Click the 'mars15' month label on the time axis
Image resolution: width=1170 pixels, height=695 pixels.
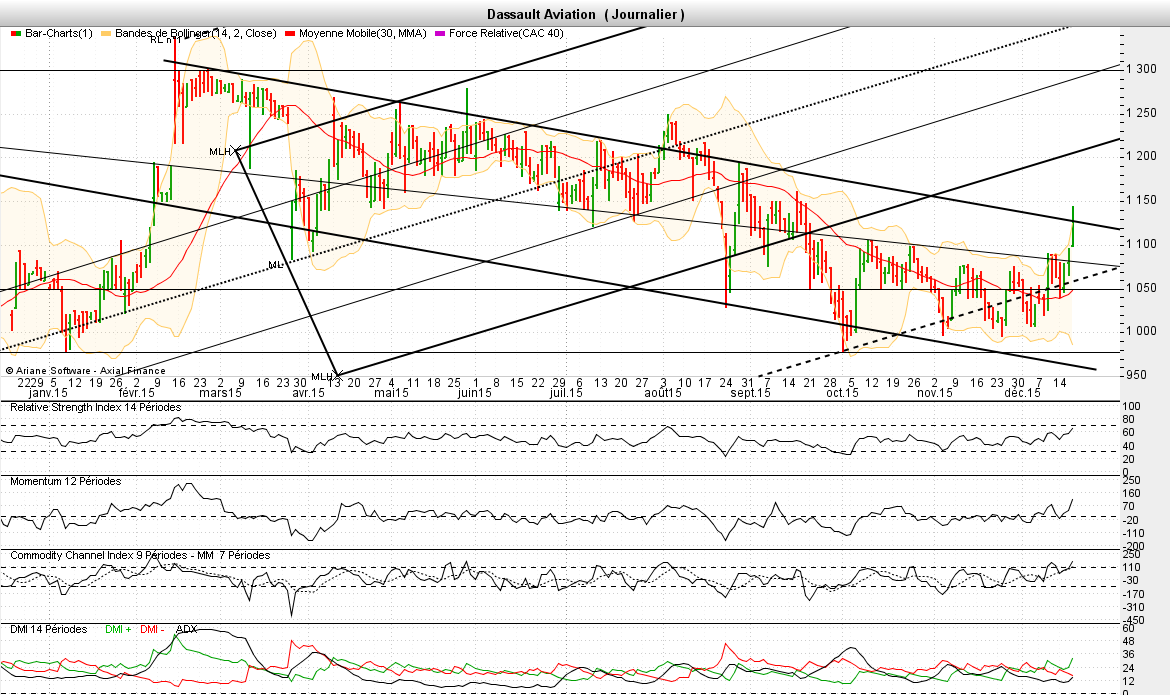(220, 393)
